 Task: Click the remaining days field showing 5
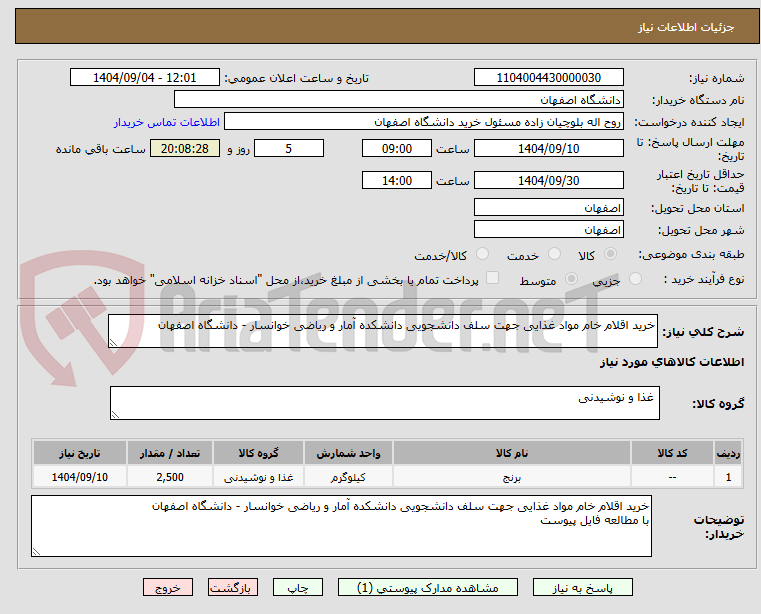pos(289,148)
